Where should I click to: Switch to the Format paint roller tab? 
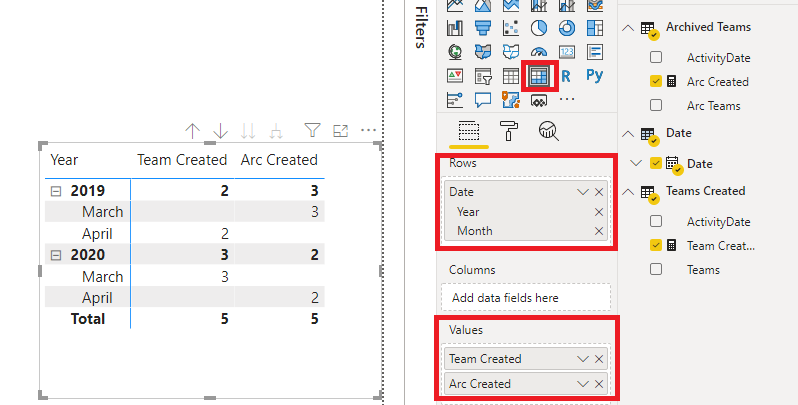[x=509, y=131]
